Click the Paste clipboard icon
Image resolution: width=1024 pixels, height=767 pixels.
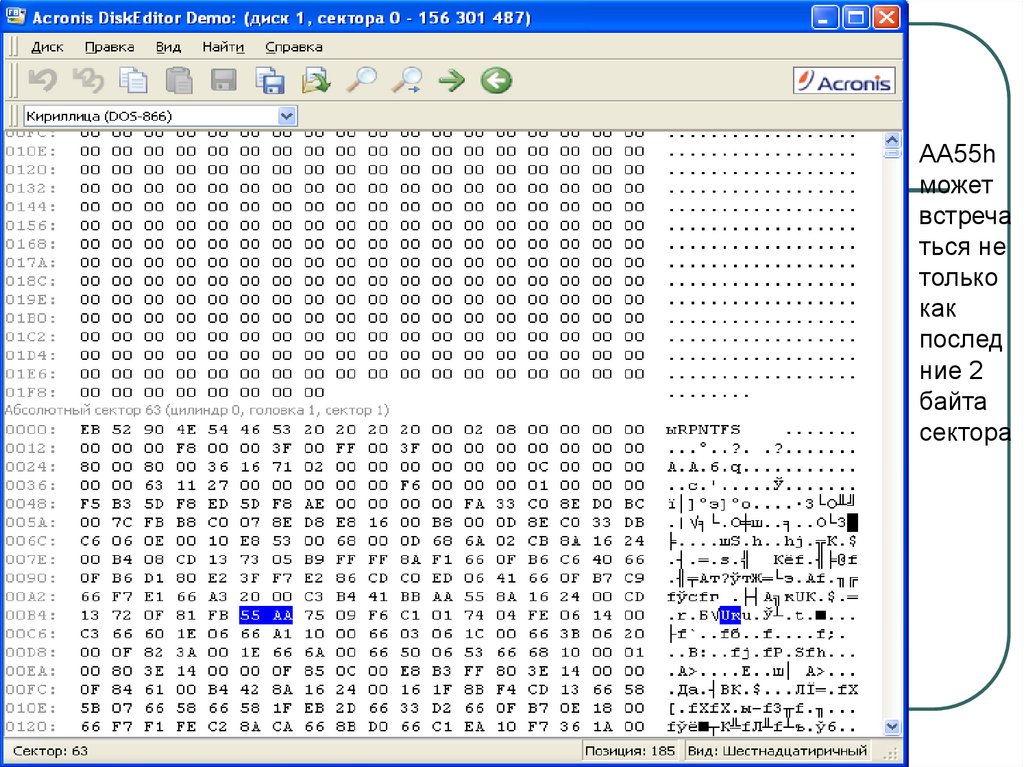[178, 81]
